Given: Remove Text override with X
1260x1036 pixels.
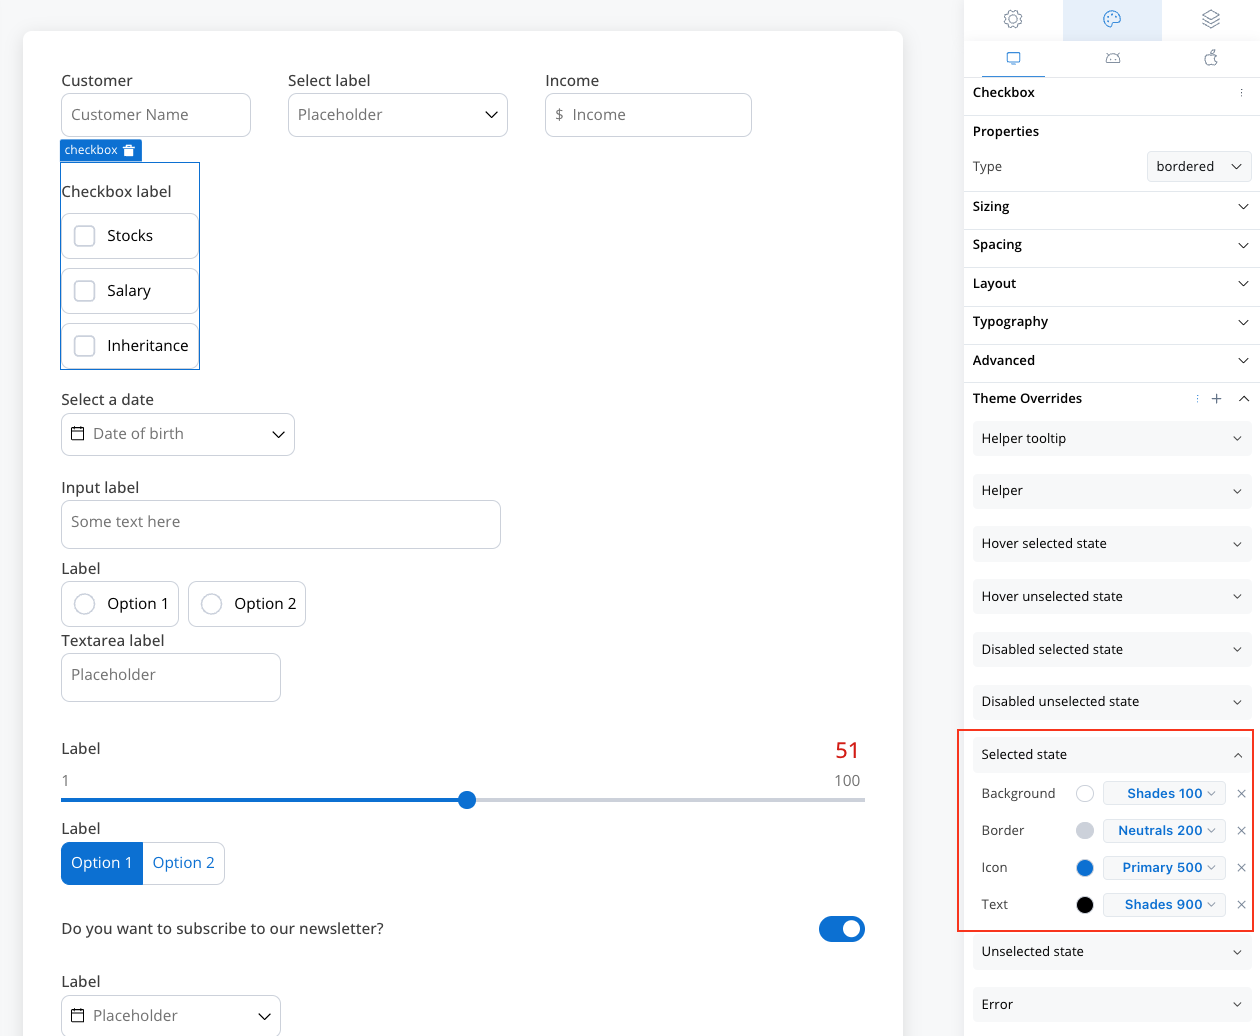Looking at the screenshot, I should click(1241, 904).
